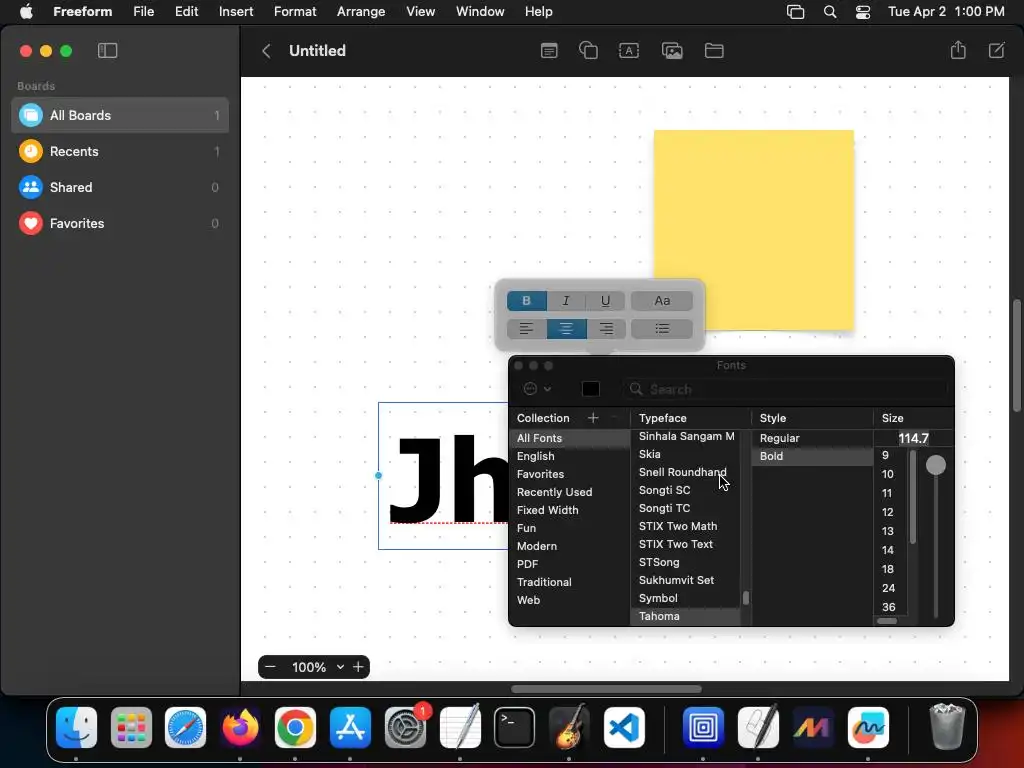Click the font size slider knob
This screenshot has width=1024, height=768.
936,465
